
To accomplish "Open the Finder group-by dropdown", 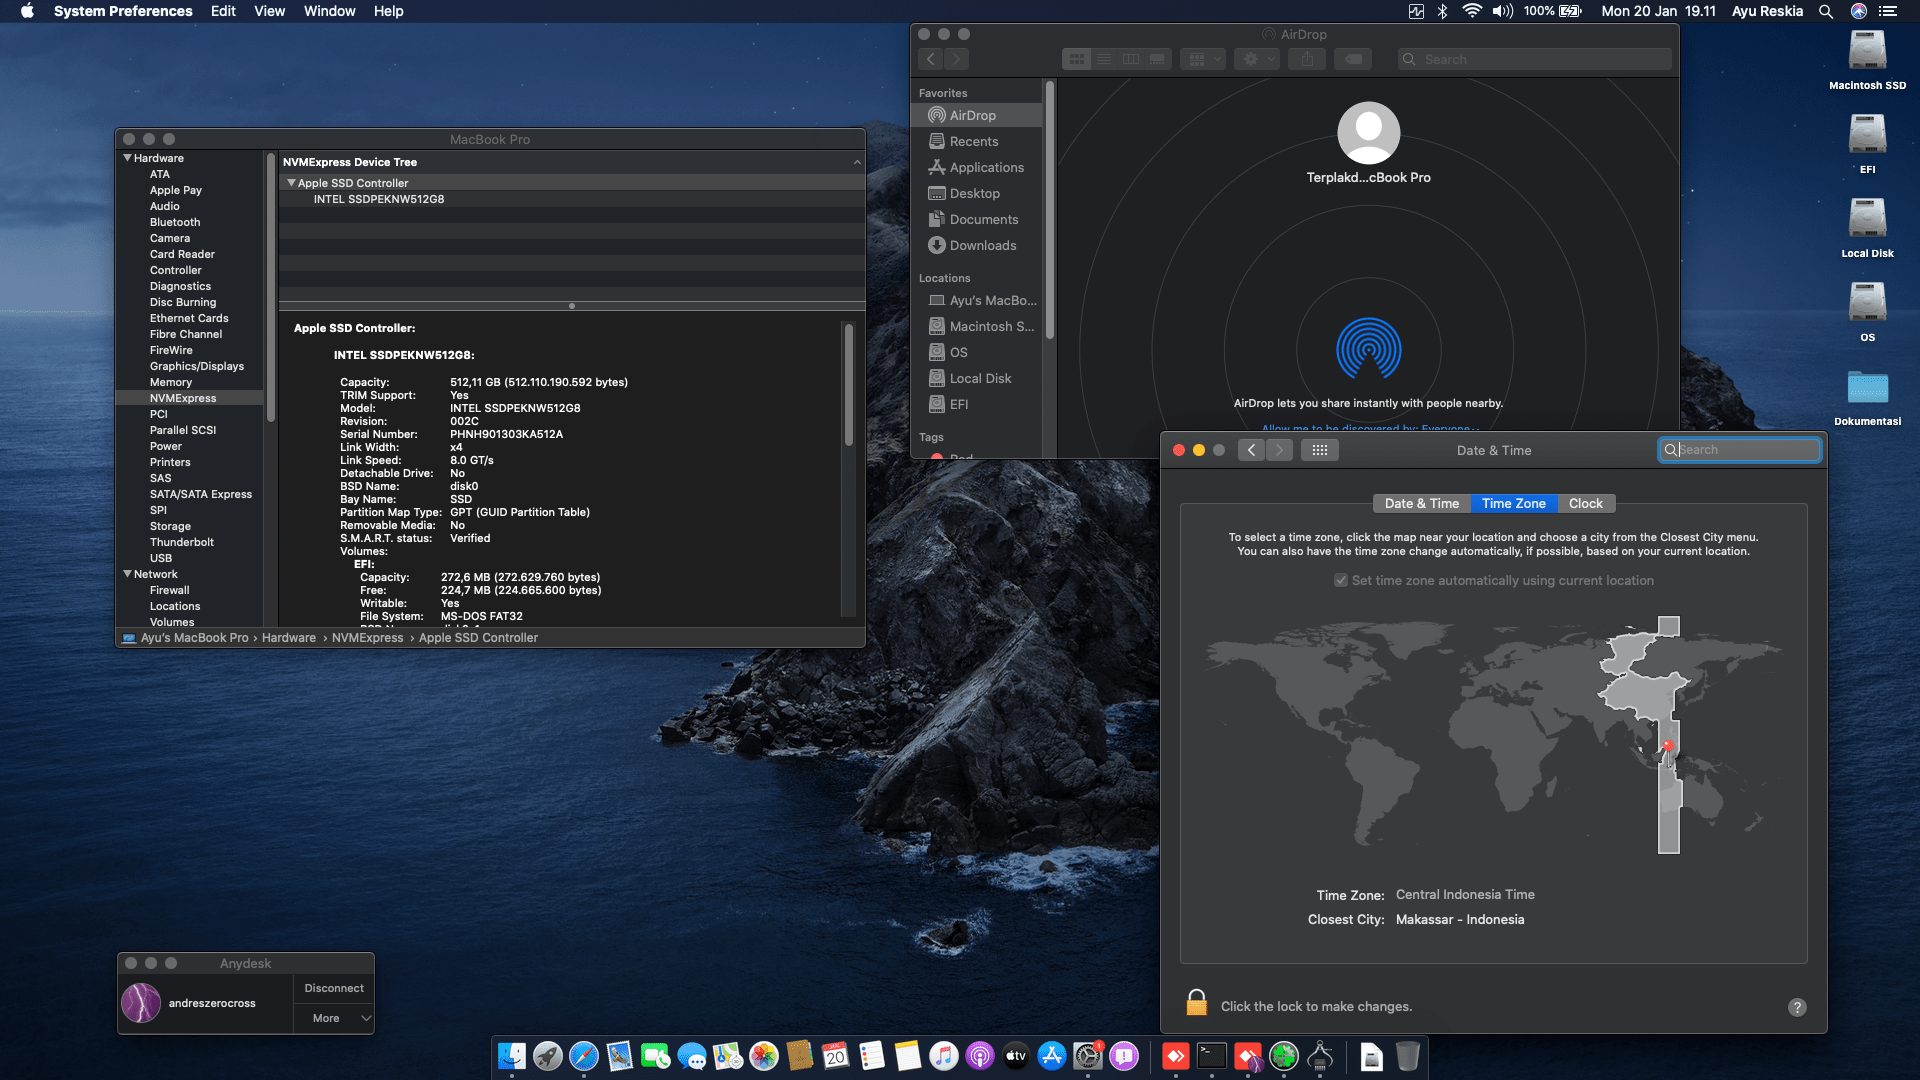I will click(1202, 59).
